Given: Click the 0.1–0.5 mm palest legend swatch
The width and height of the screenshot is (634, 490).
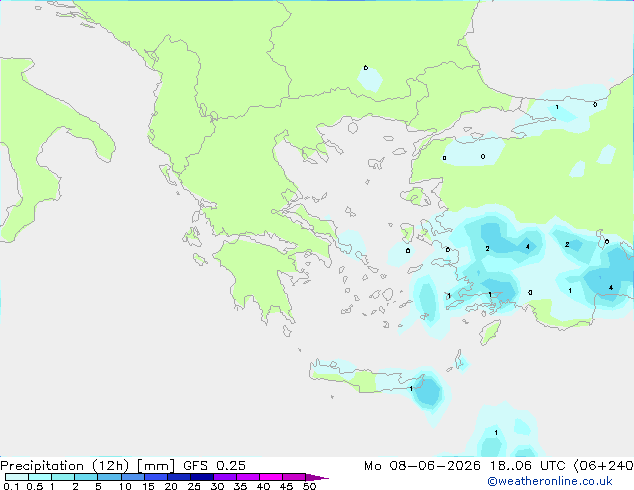Looking at the screenshot, I should (17, 477).
